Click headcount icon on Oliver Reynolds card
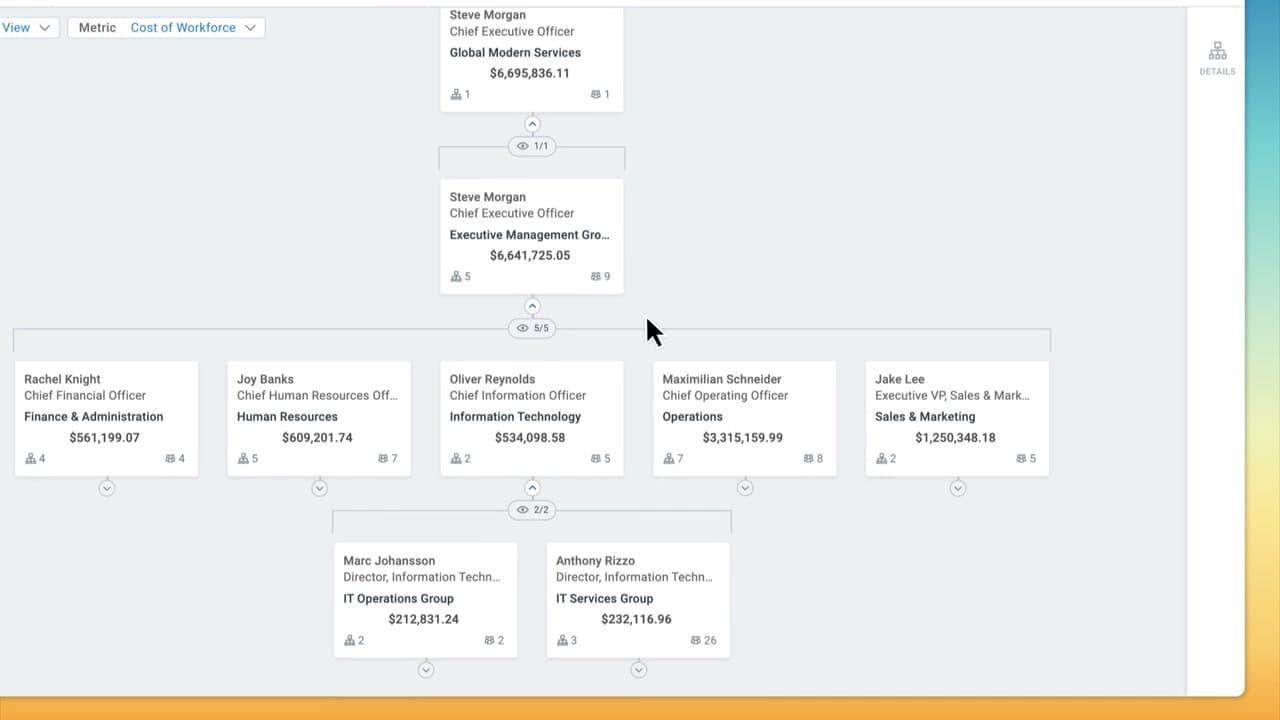The width and height of the screenshot is (1280, 720). point(596,459)
